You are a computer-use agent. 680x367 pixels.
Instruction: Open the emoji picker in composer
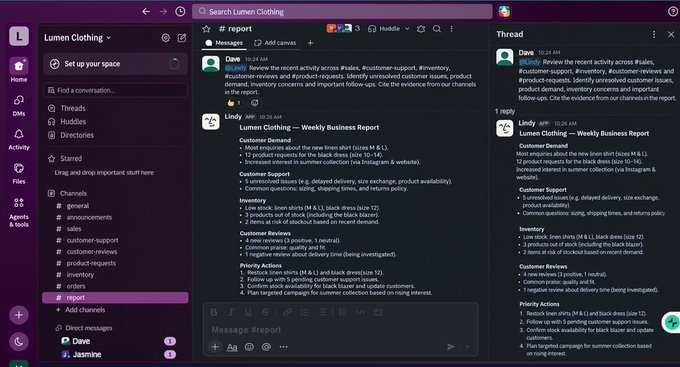[249, 347]
